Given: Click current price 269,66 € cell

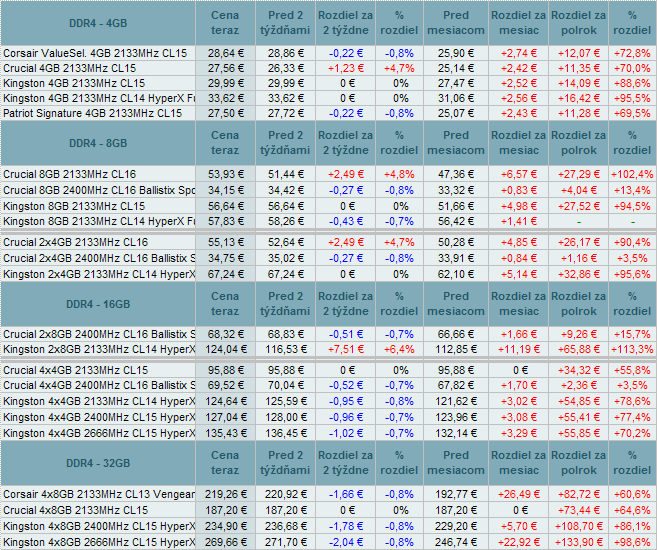Looking at the screenshot, I should (x=225, y=542).
